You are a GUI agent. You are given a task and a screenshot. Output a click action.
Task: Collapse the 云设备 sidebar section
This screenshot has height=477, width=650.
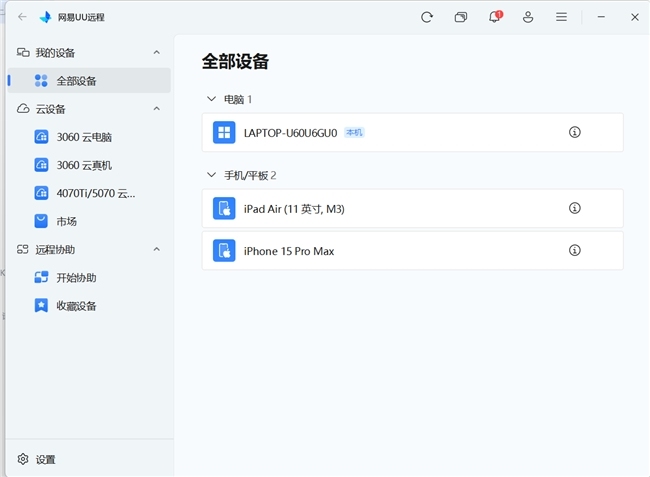[x=156, y=109]
